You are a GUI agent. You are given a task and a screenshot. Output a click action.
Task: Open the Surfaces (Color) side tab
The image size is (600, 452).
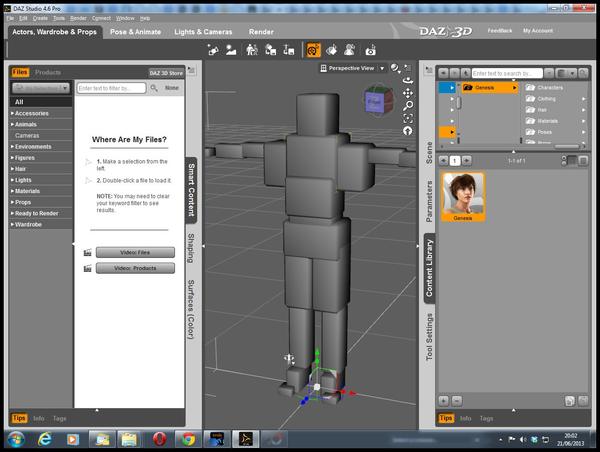(x=191, y=309)
